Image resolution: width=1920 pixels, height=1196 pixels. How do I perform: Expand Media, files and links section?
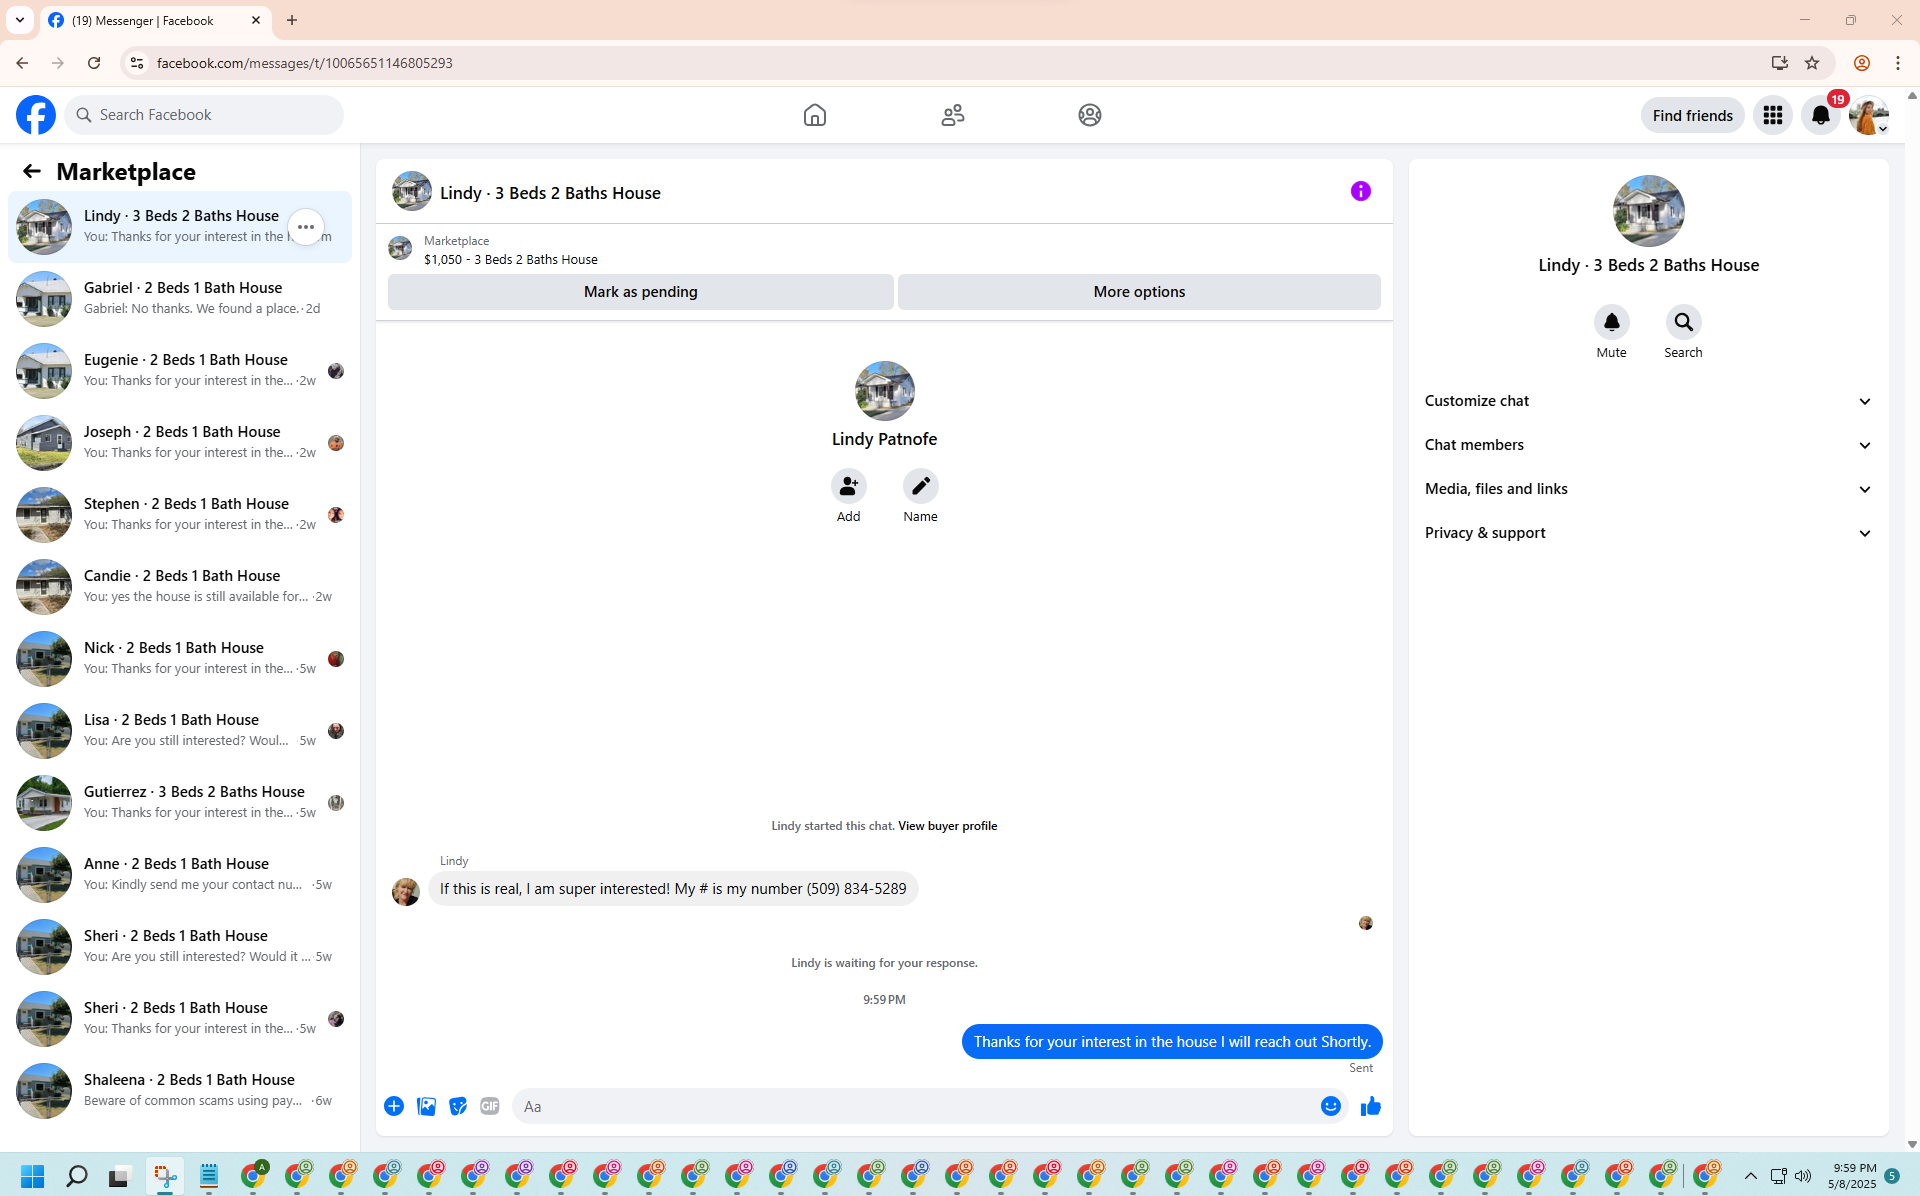1649,489
